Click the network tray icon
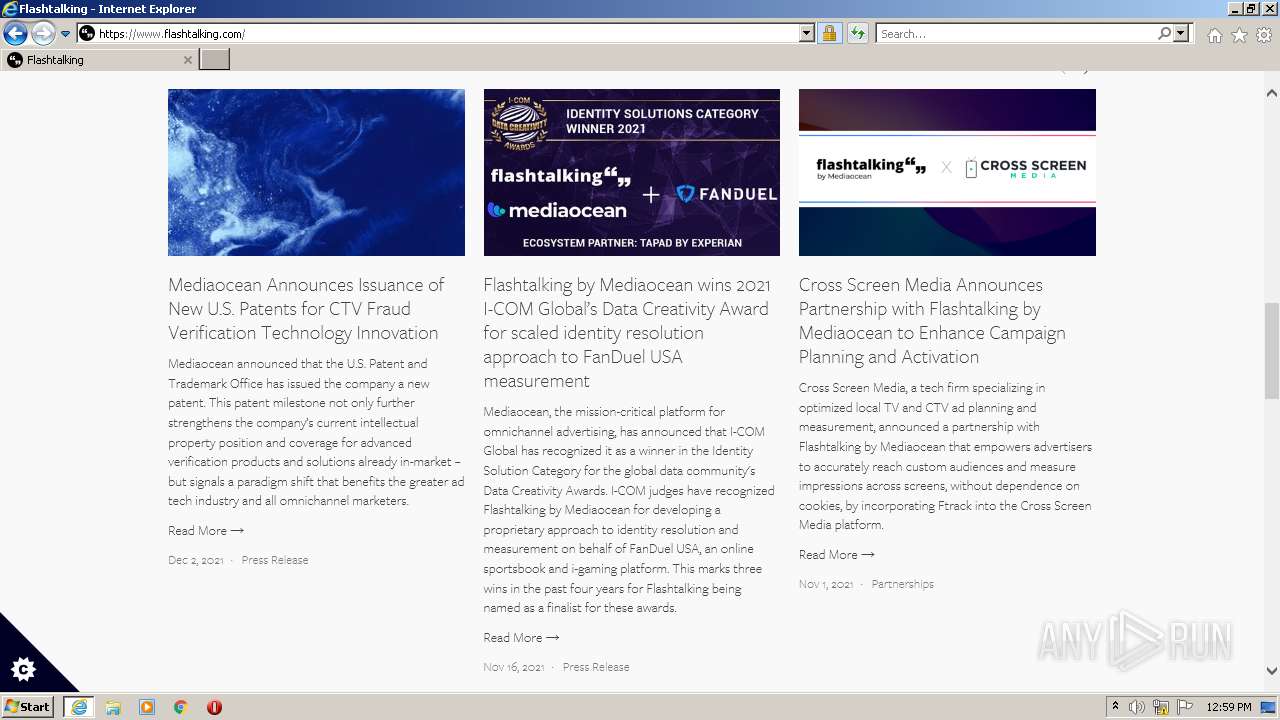Screen dimensions: 1280x720 pyautogui.click(x=1161, y=707)
